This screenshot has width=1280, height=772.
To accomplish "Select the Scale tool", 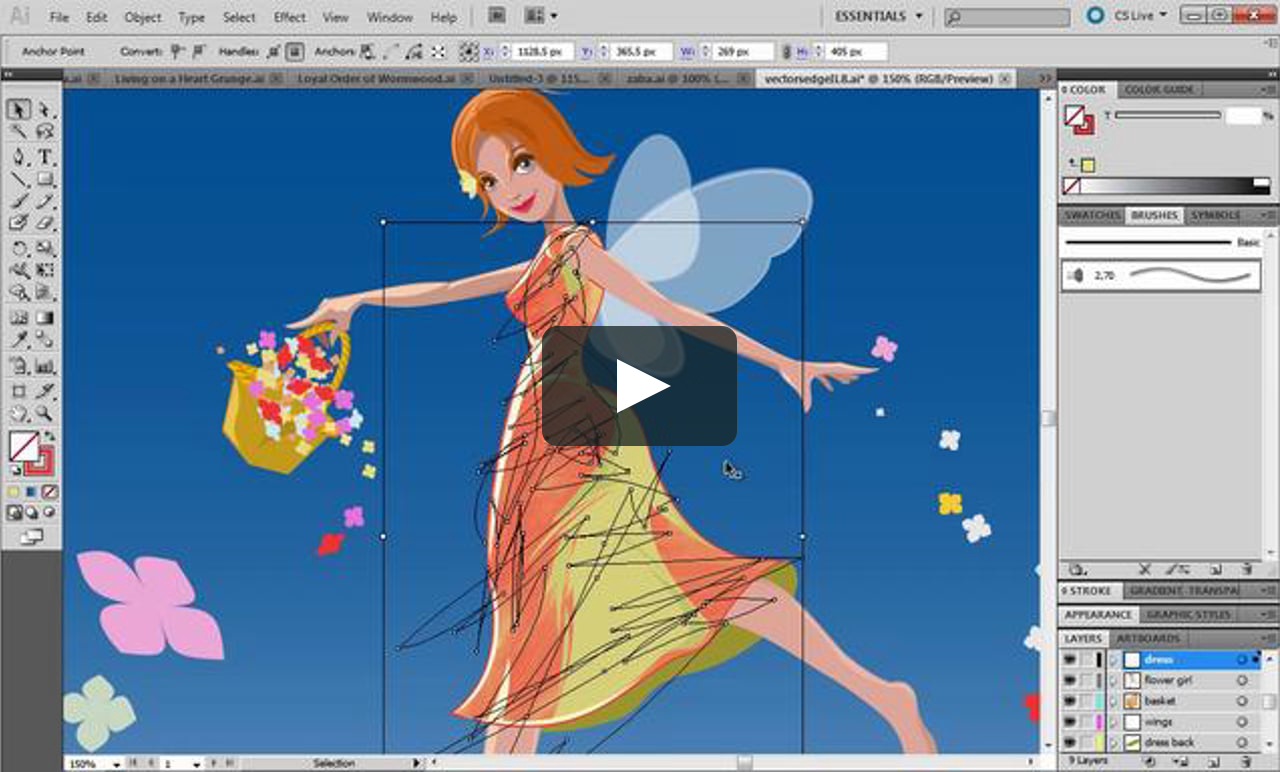I will [45, 248].
